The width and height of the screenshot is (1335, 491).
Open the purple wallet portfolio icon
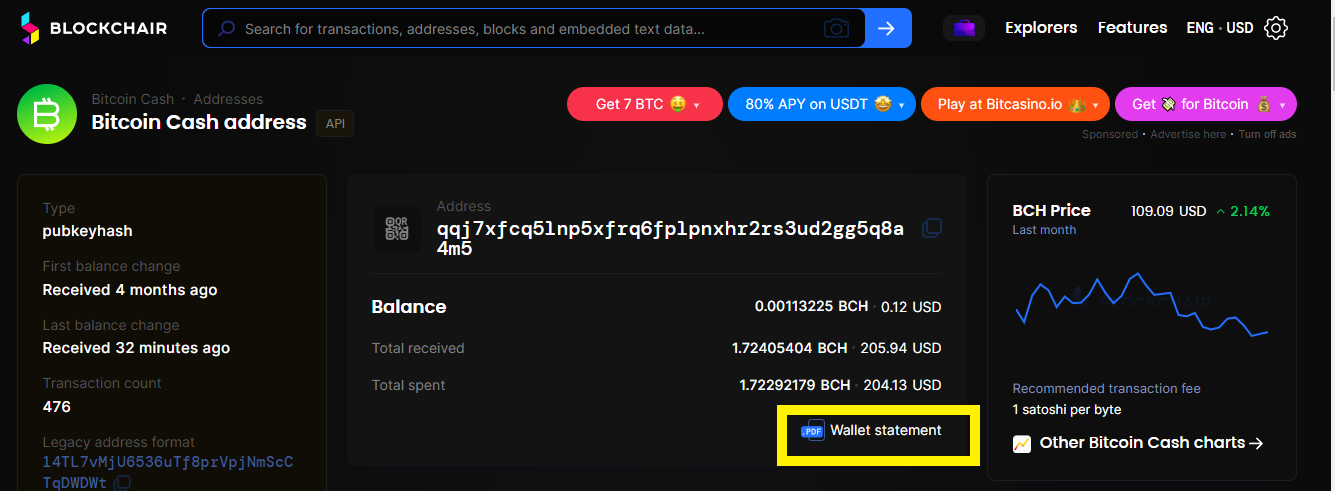964,28
